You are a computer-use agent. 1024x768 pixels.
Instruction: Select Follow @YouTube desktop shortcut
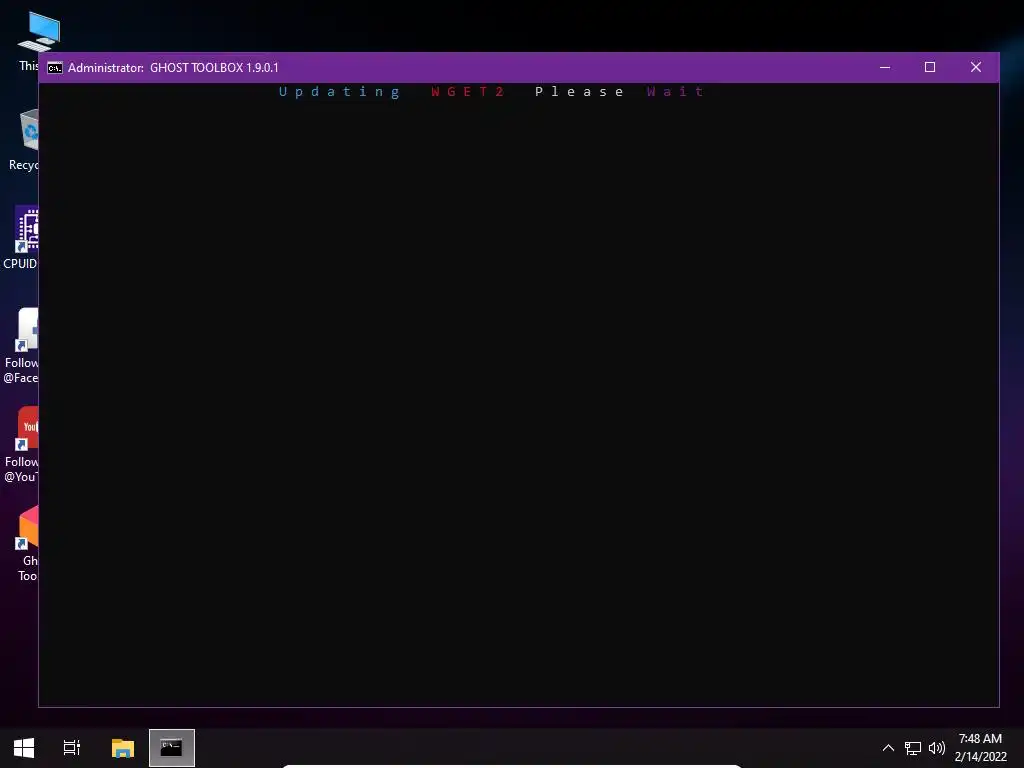21,445
